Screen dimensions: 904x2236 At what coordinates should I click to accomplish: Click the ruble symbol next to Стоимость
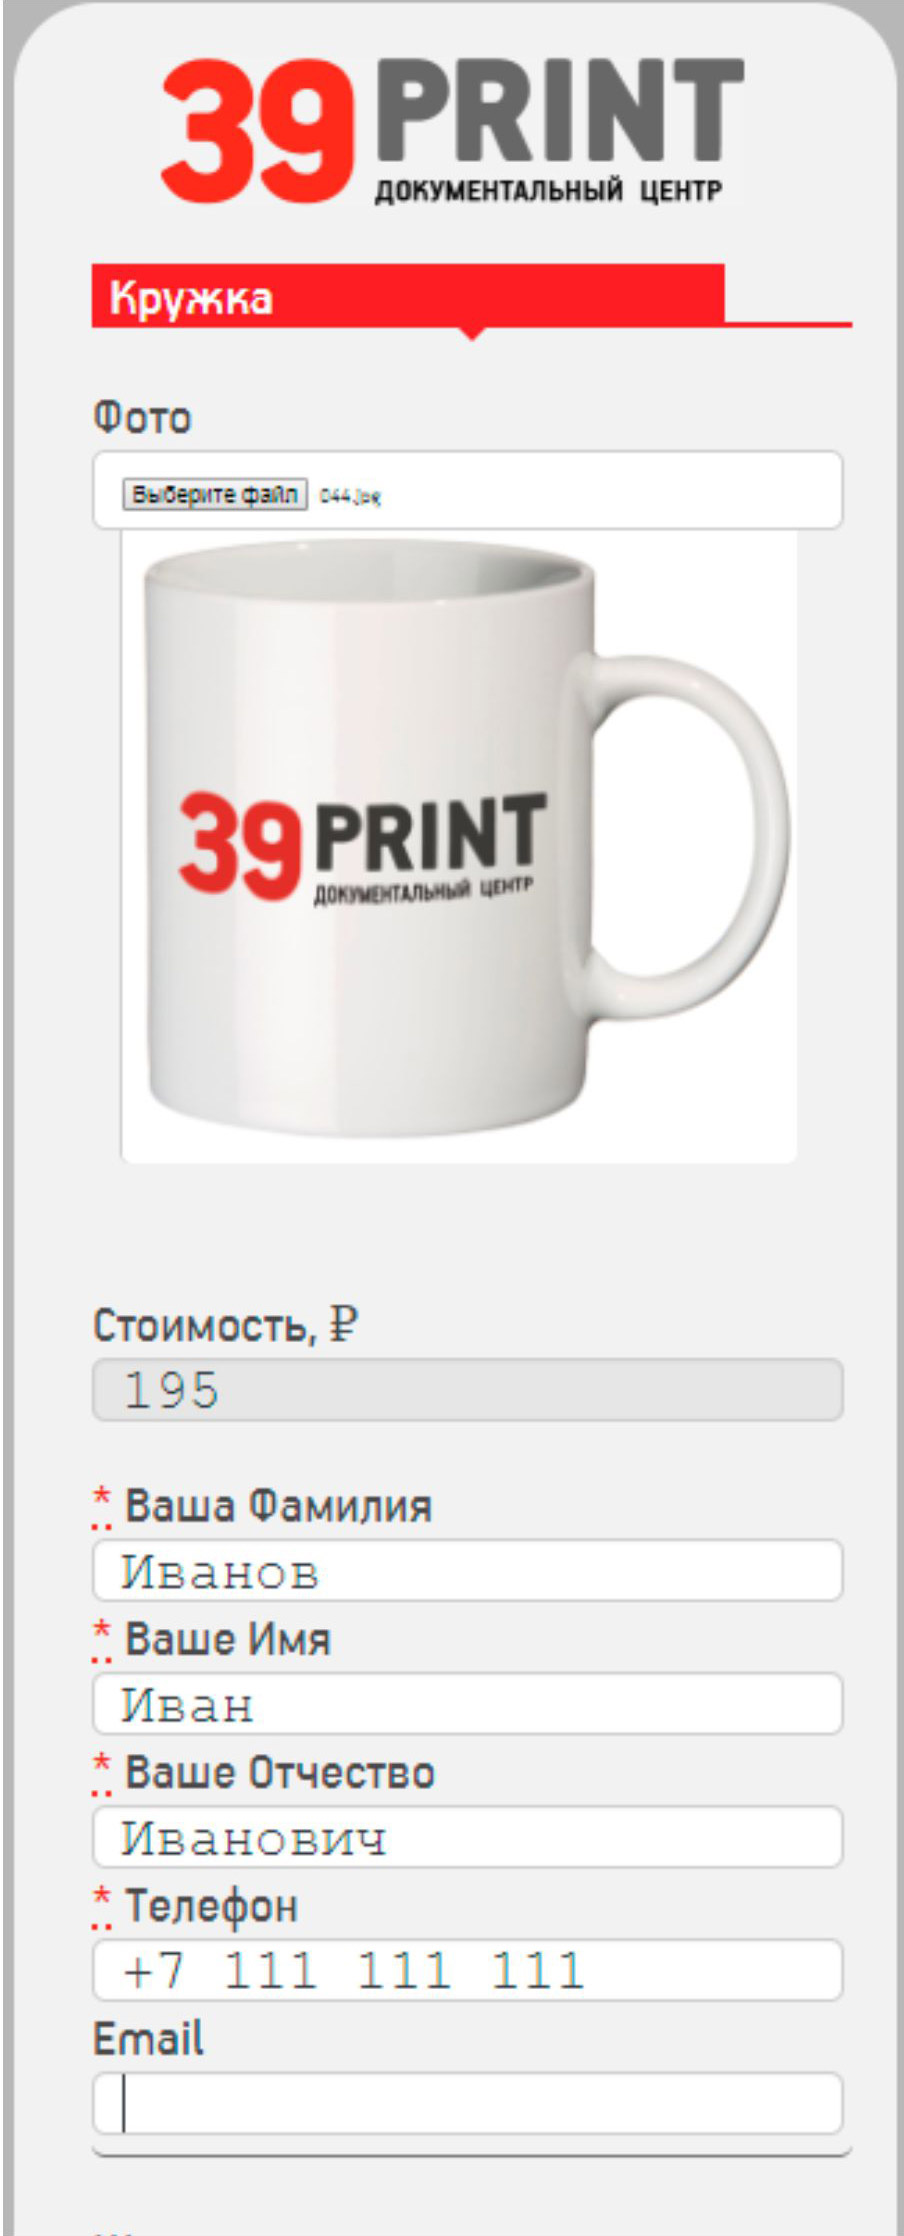click(343, 1325)
